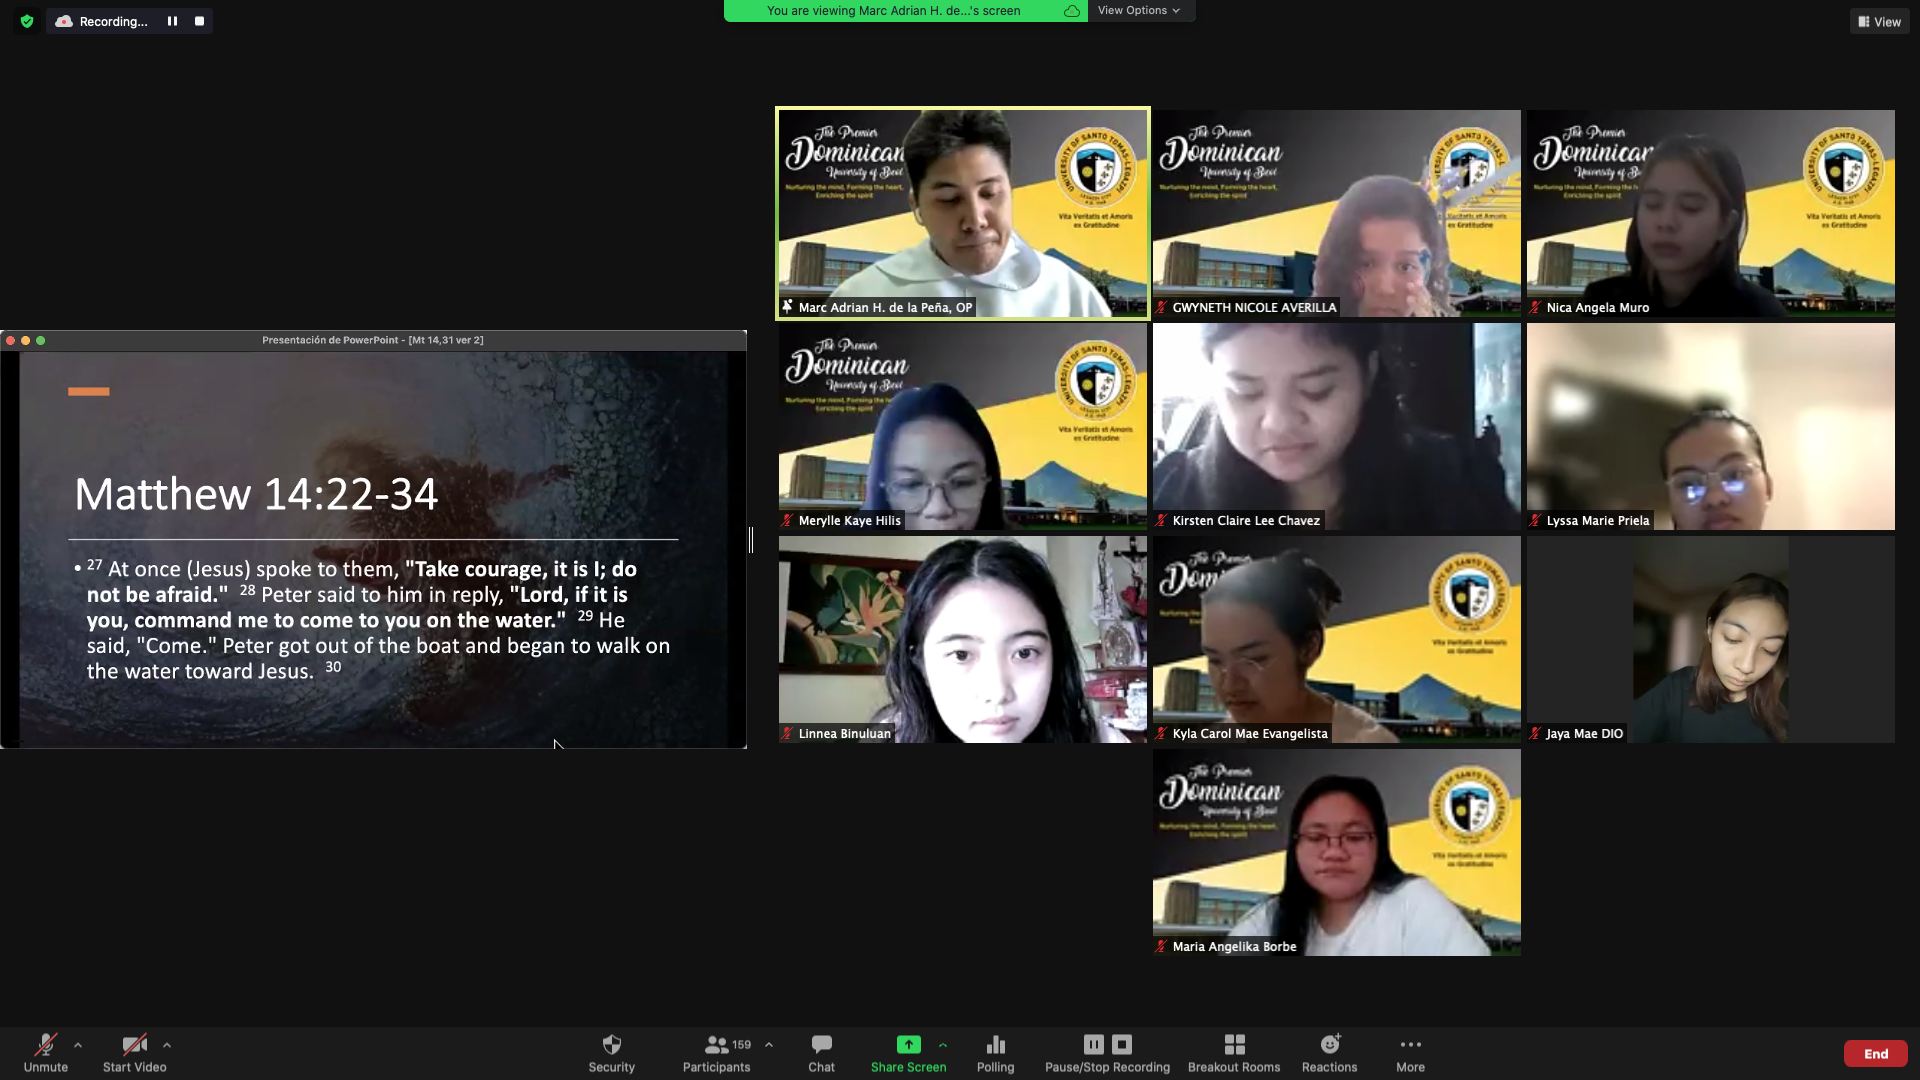Open Breakout Rooms
Image resolution: width=1920 pixels, height=1080 pixels.
pyautogui.click(x=1233, y=1052)
